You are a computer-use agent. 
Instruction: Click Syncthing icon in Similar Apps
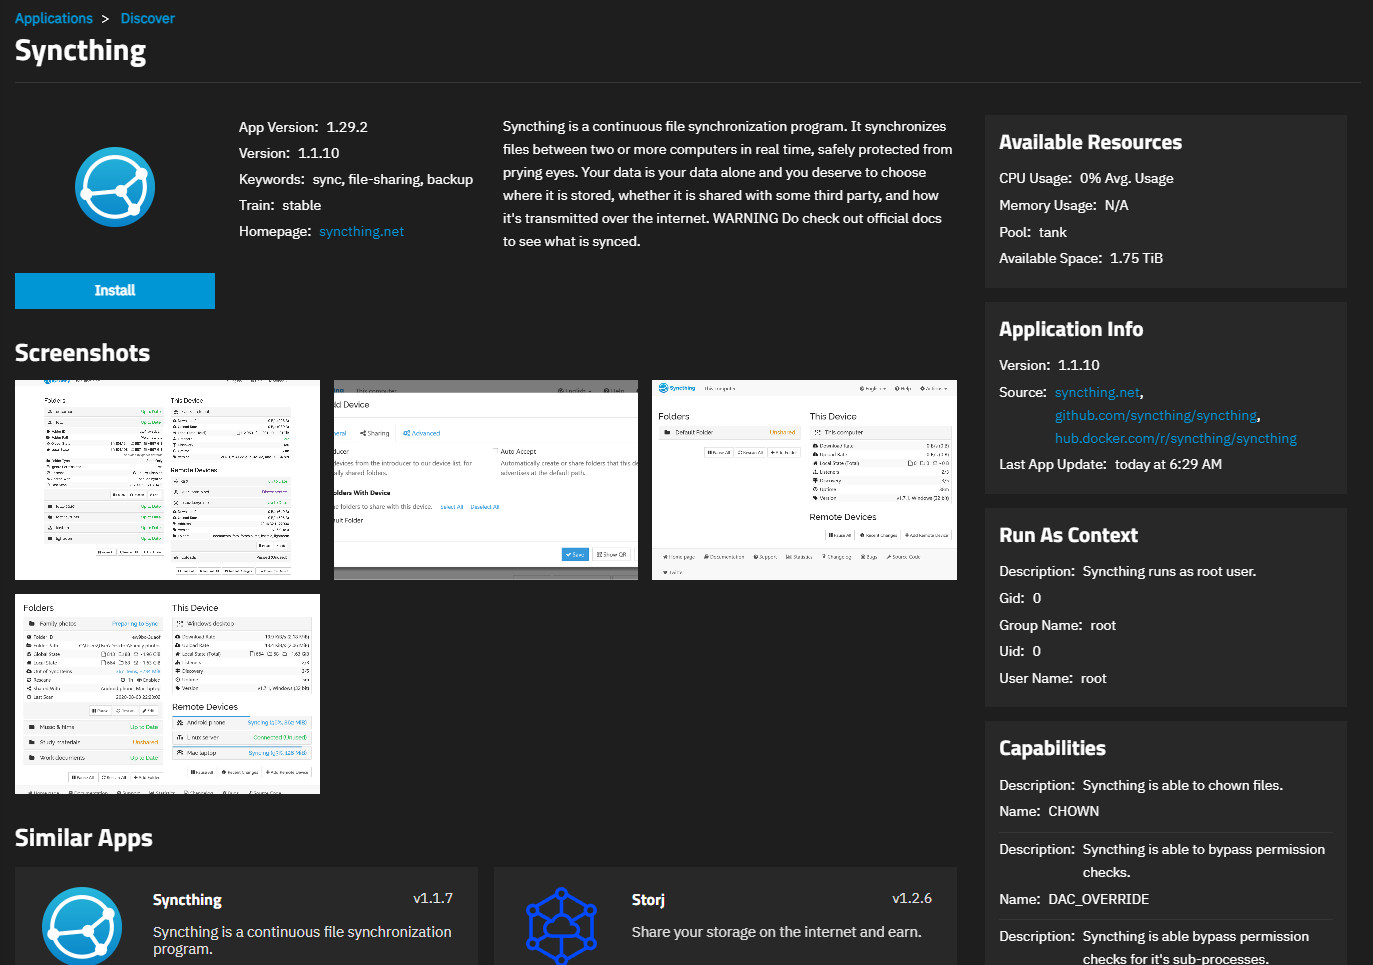[x=82, y=926]
